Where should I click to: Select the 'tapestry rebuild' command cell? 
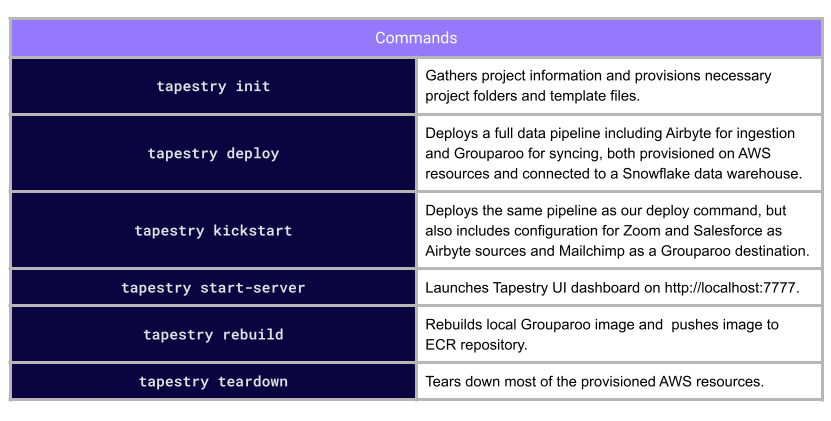coord(214,335)
